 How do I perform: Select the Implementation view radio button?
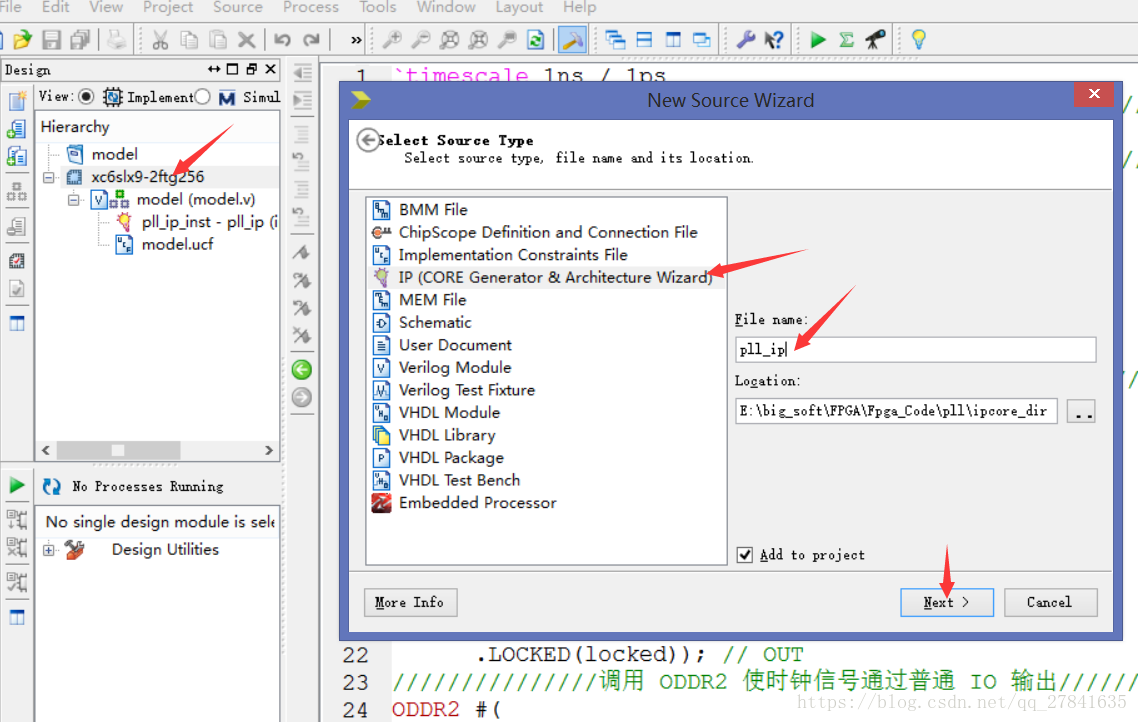point(86,97)
